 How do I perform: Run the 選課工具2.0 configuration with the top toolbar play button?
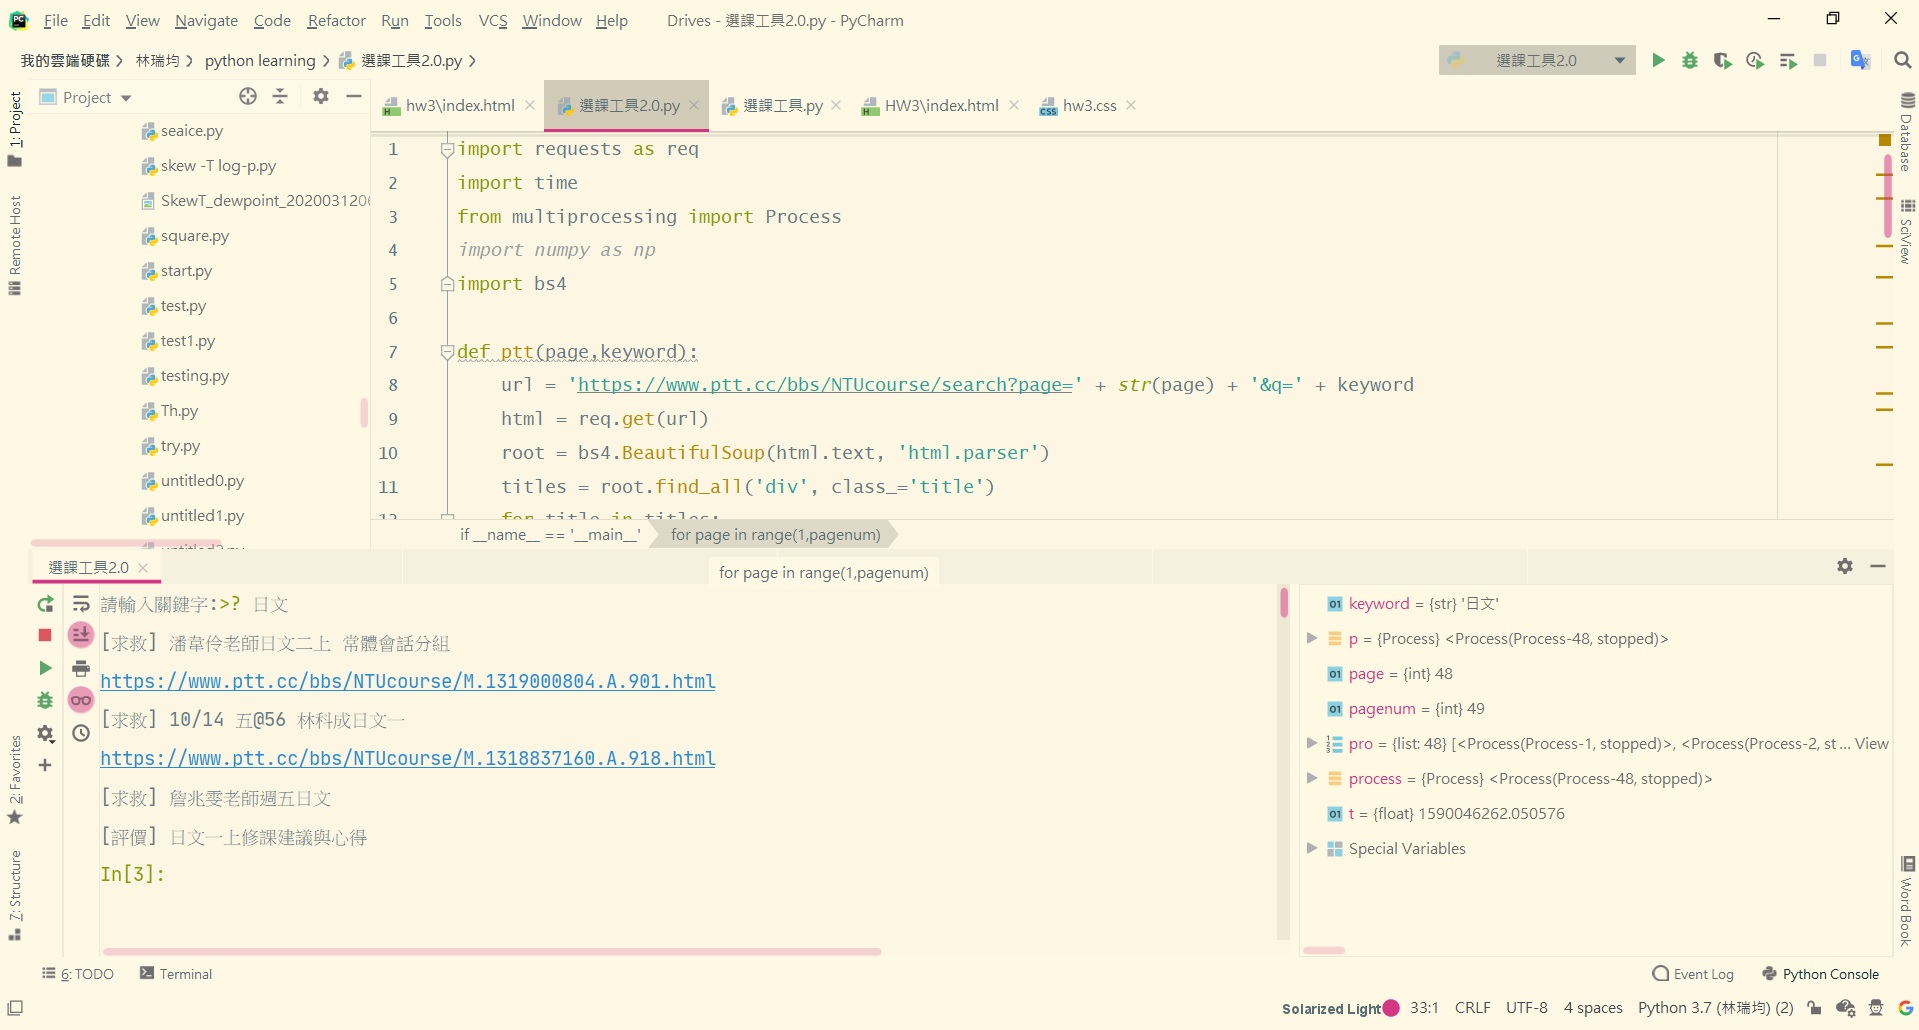coord(1658,60)
